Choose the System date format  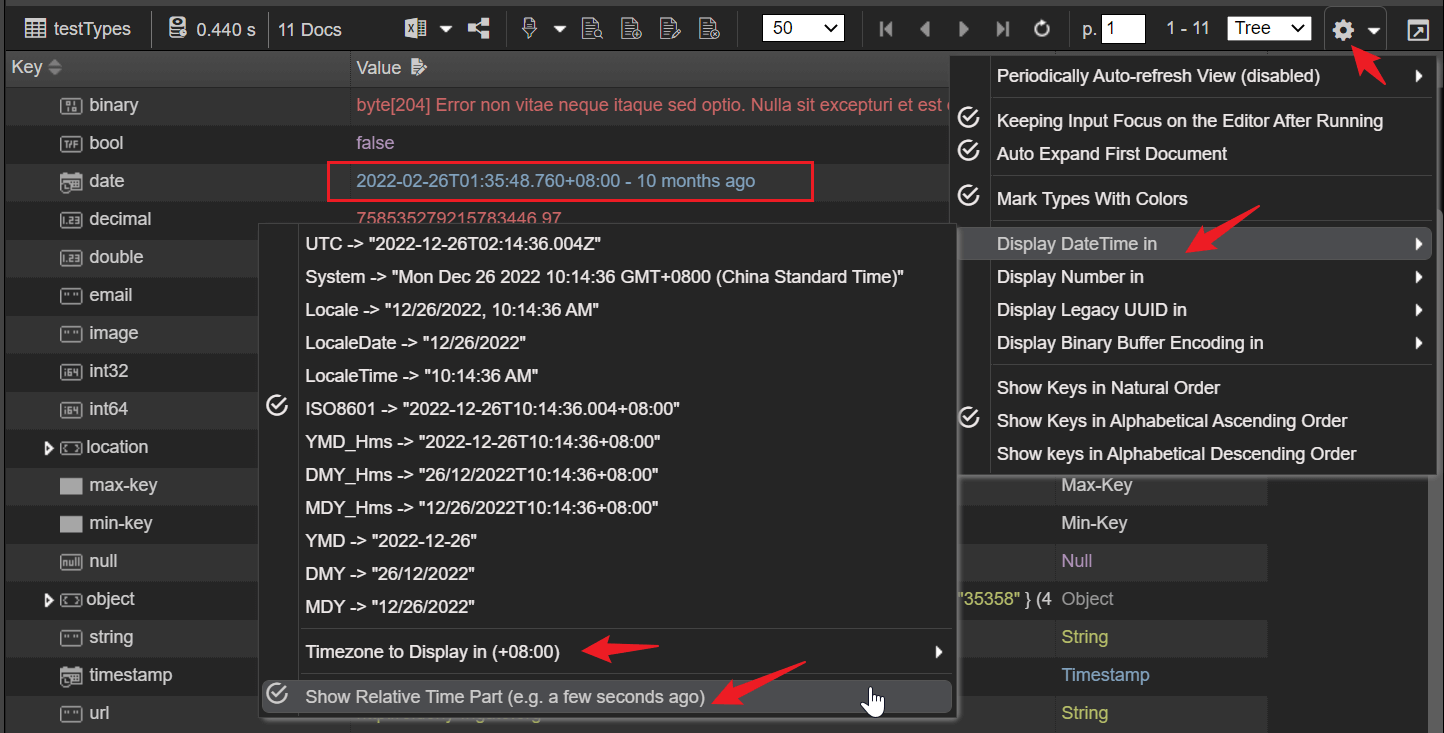606,276
